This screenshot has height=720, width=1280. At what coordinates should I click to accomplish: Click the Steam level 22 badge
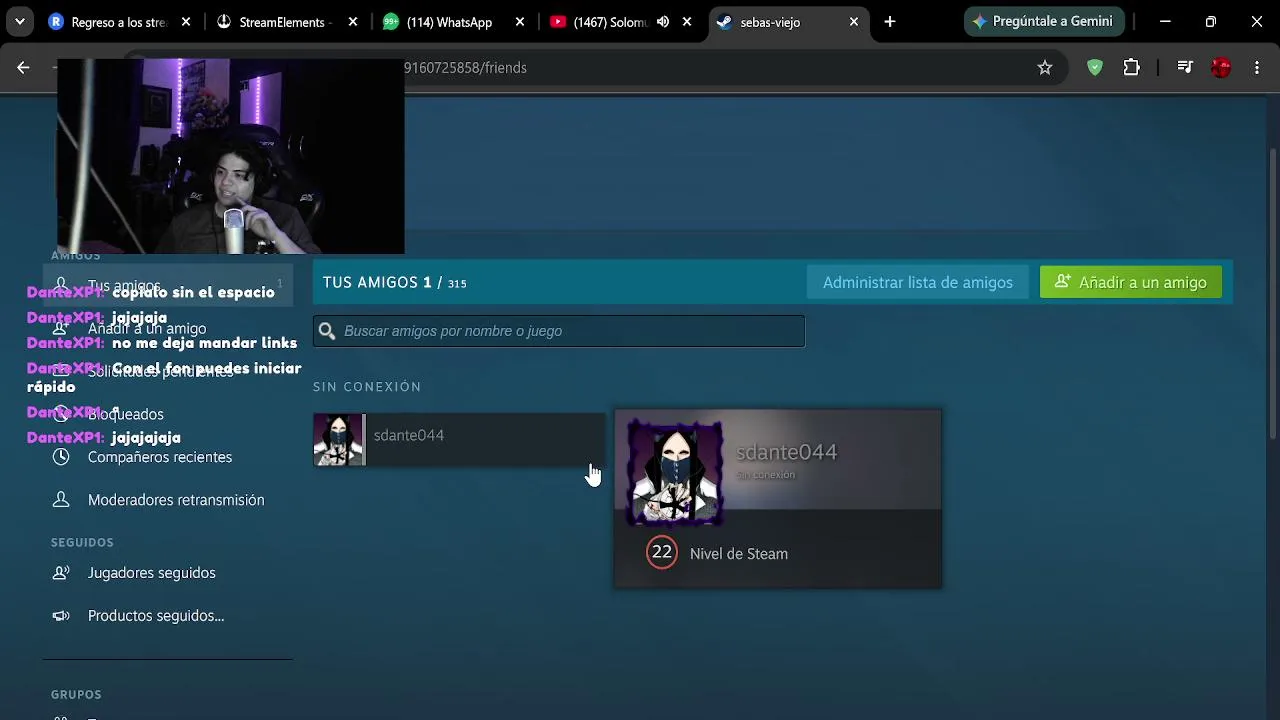point(662,552)
